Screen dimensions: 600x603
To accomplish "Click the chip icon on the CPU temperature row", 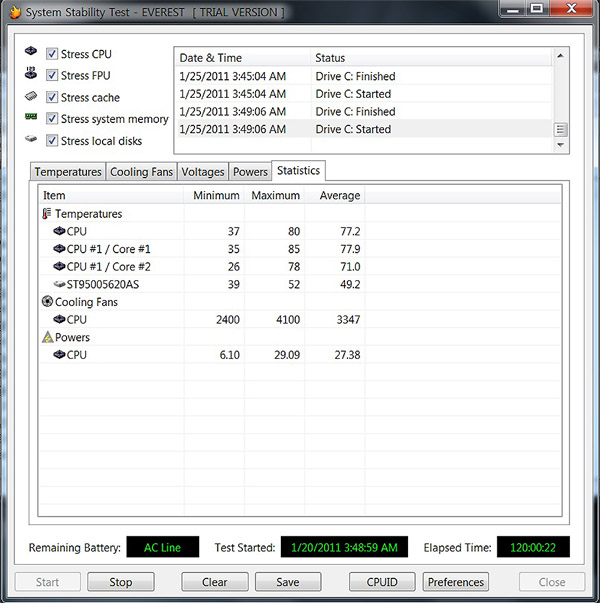I will coord(59,231).
